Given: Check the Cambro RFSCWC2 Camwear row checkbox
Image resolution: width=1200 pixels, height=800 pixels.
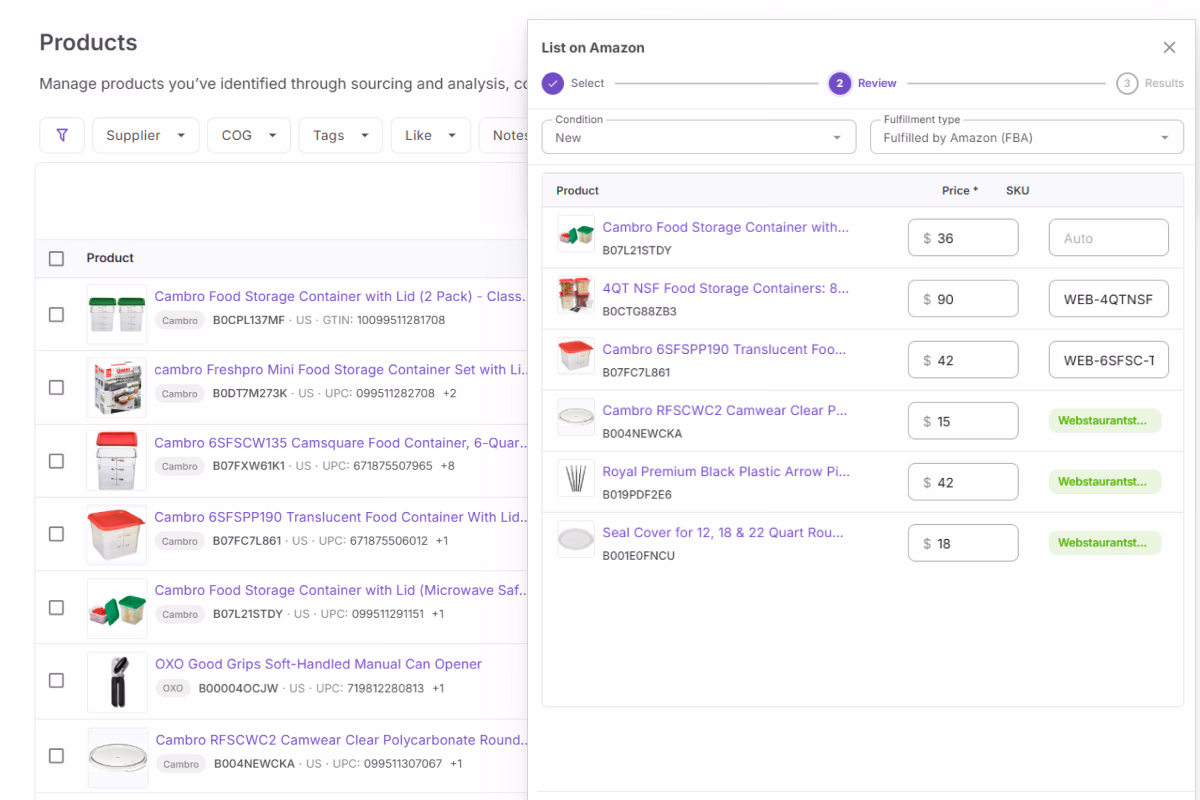Looking at the screenshot, I should click(56, 755).
